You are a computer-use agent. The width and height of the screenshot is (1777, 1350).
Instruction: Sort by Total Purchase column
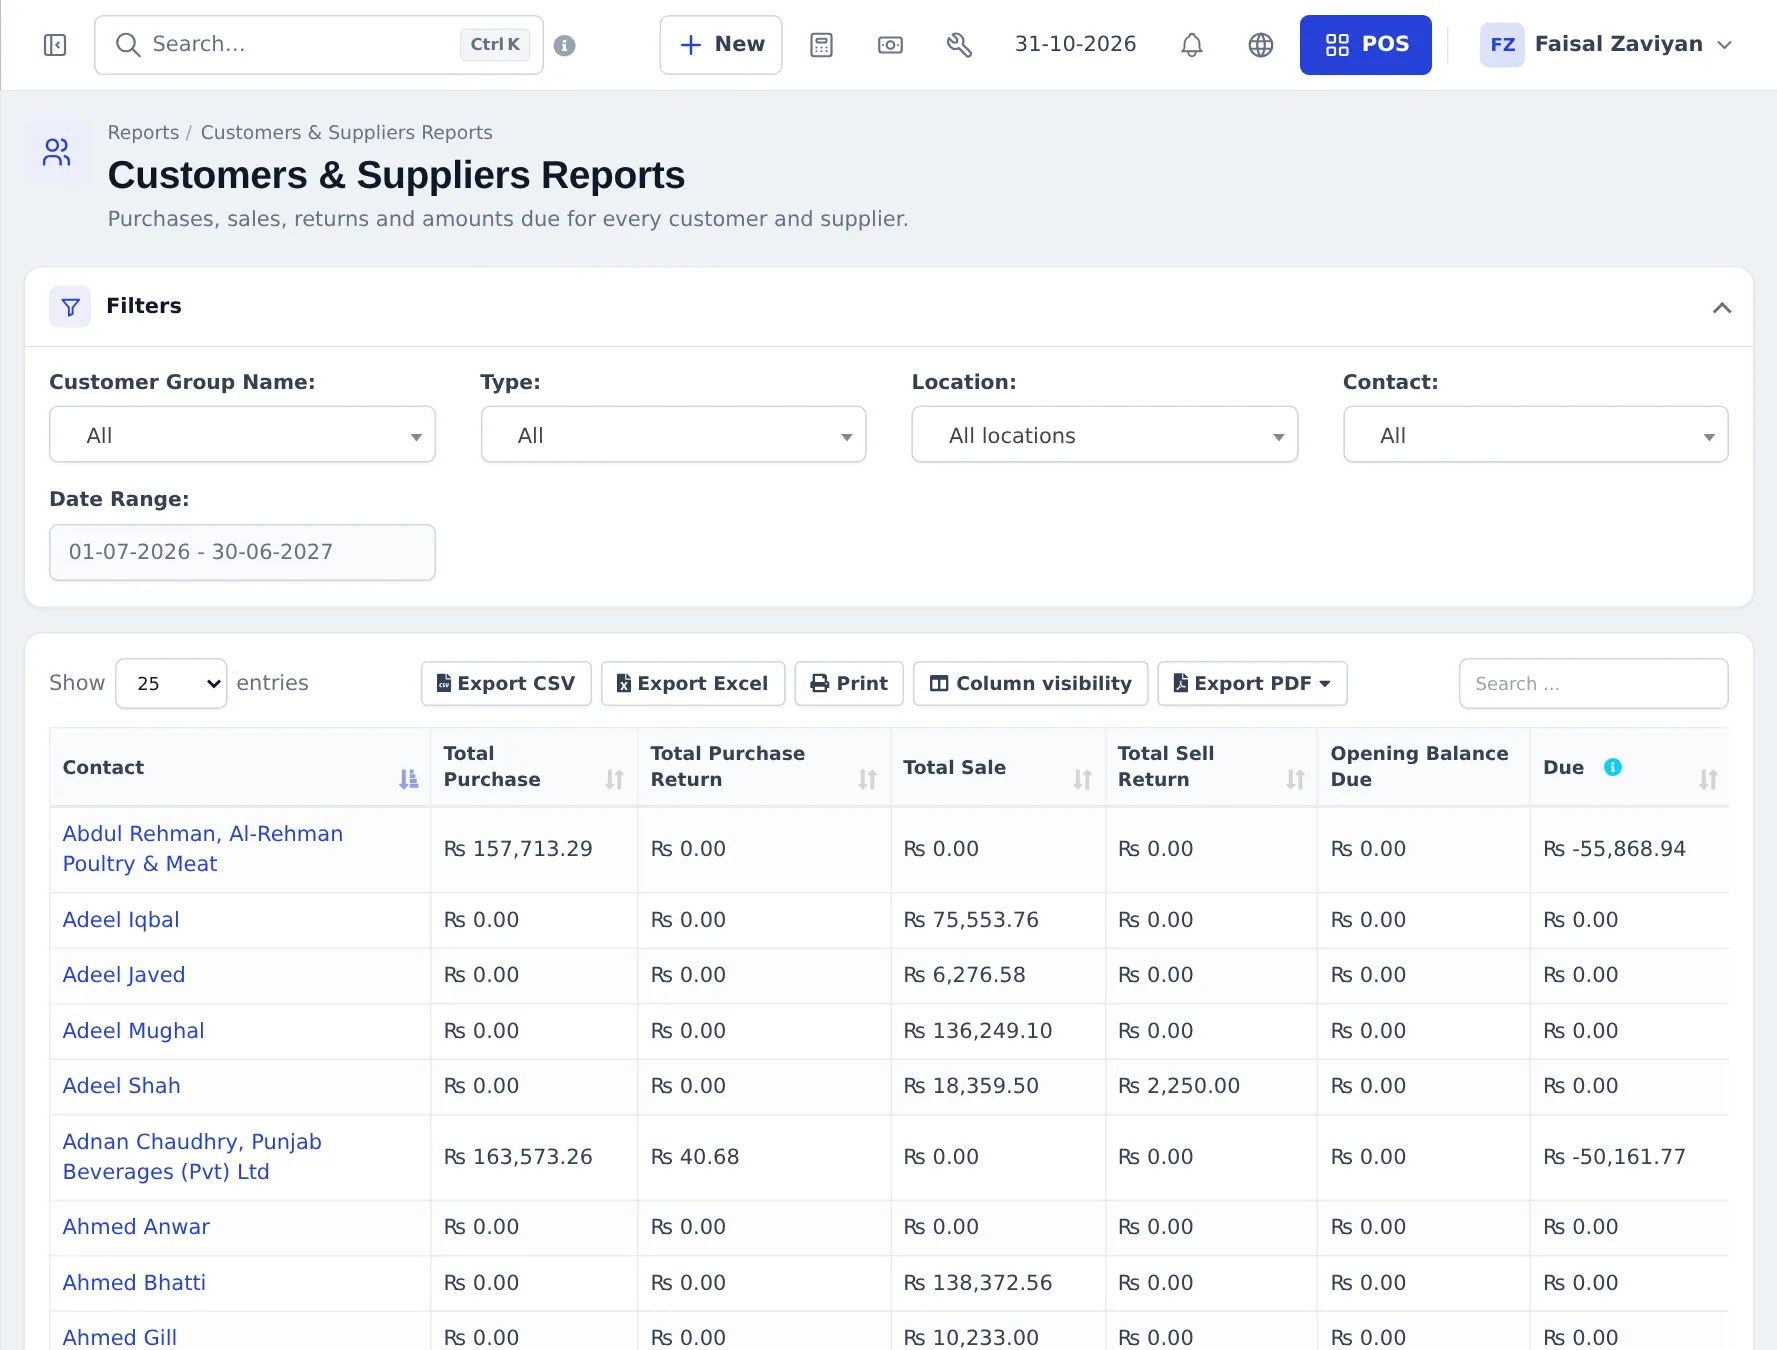point(614,779)
